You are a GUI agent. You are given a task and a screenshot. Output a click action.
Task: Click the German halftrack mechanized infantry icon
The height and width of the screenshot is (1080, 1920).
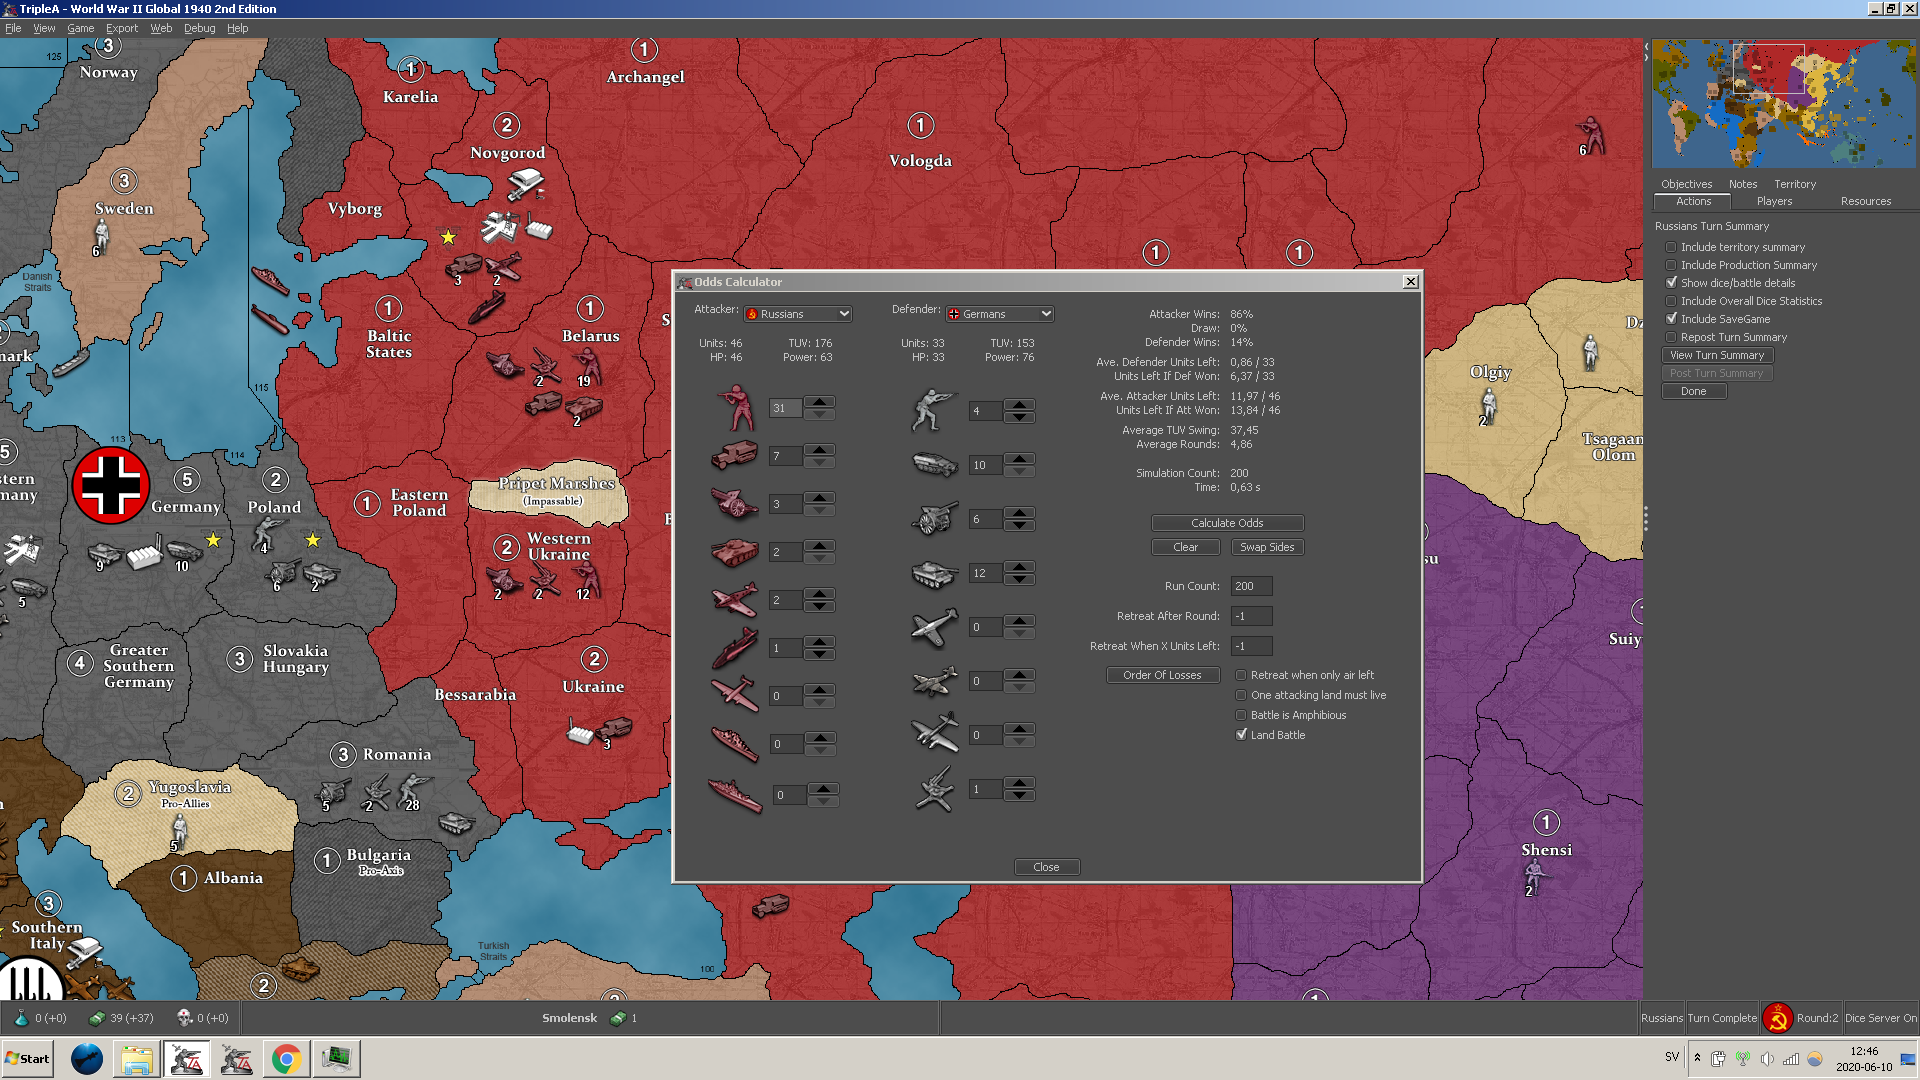(x=934, y=465)
